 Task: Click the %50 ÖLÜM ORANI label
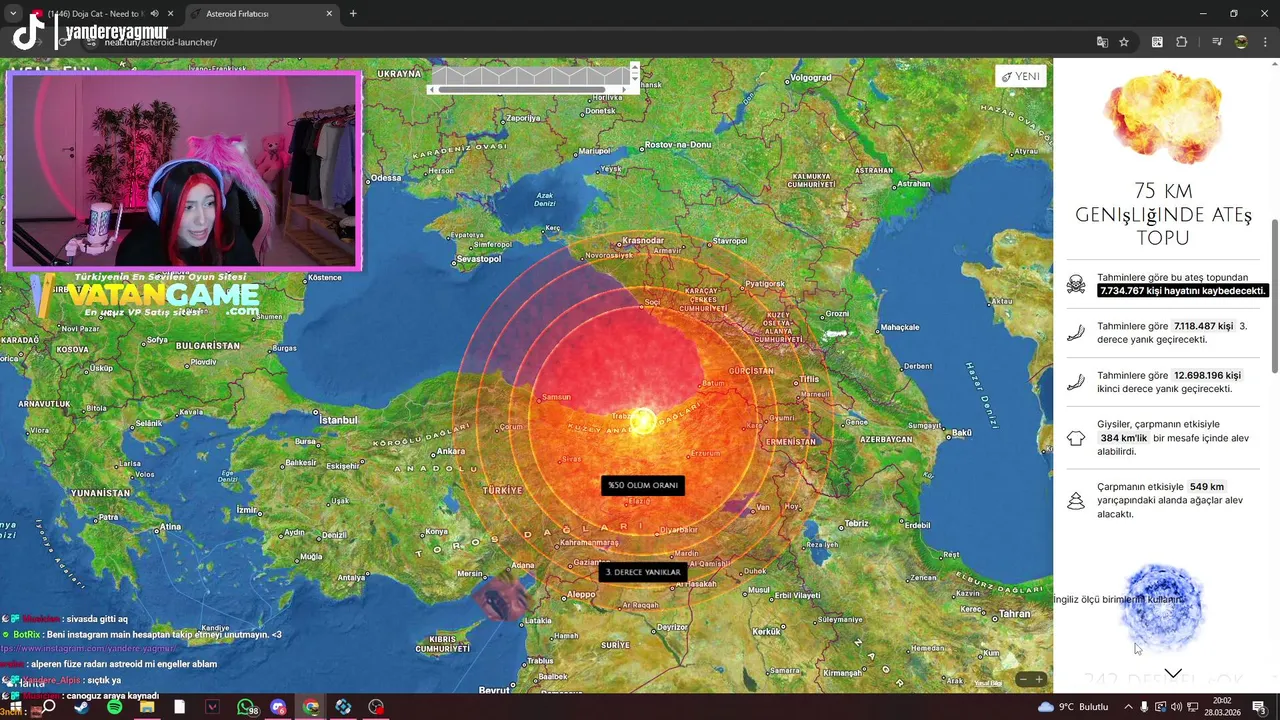[x=643, y=485]
